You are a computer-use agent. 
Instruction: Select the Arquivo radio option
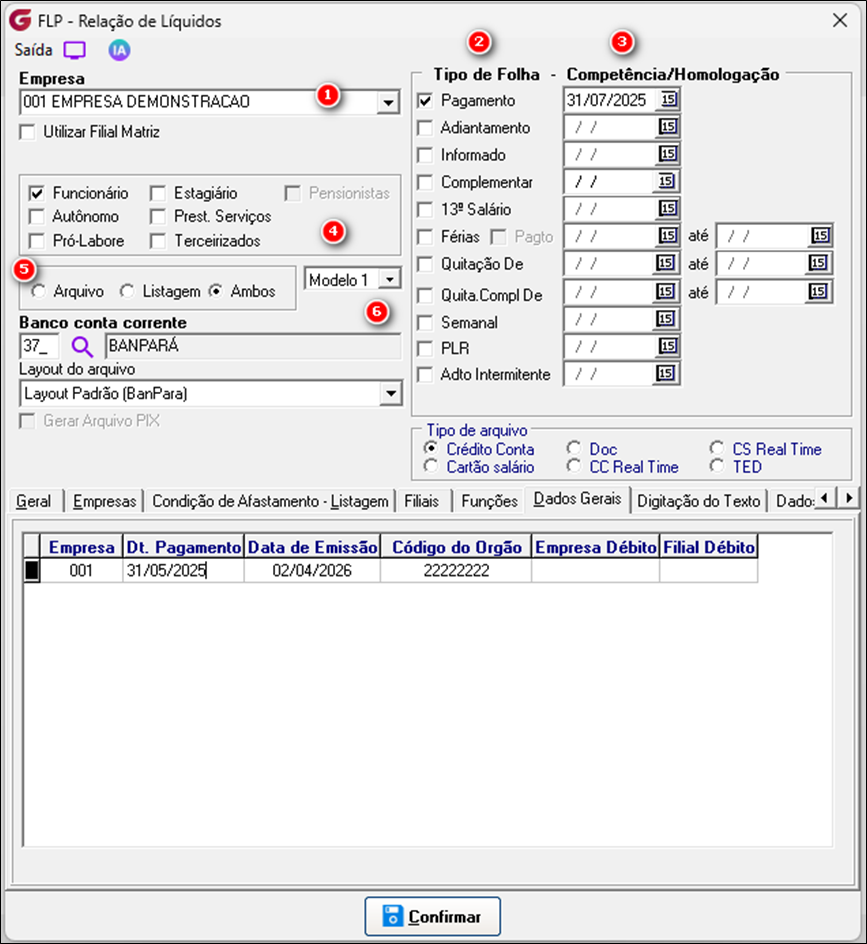click(39, 291)
